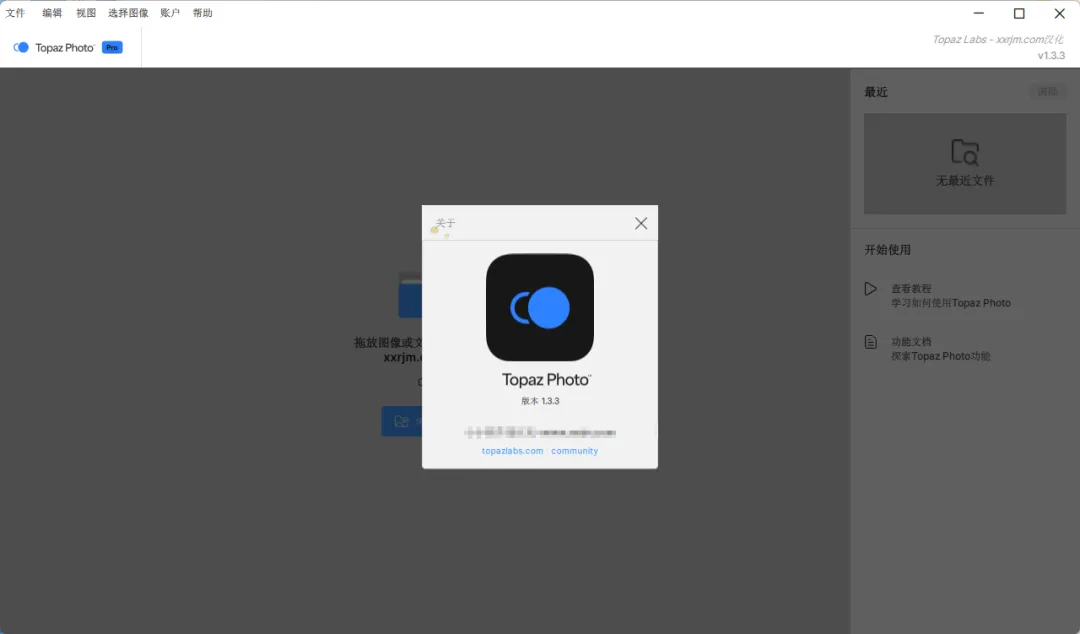The image size is (1080, 634).
Task: Click 探索Topaz Photo功能 description
Action: click(941, 356)
